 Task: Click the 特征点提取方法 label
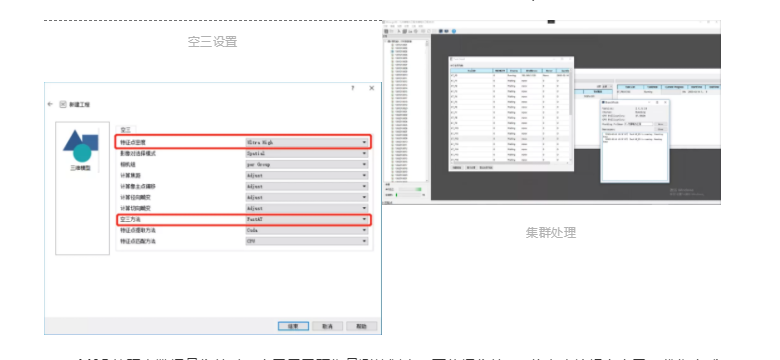point(138,230)
